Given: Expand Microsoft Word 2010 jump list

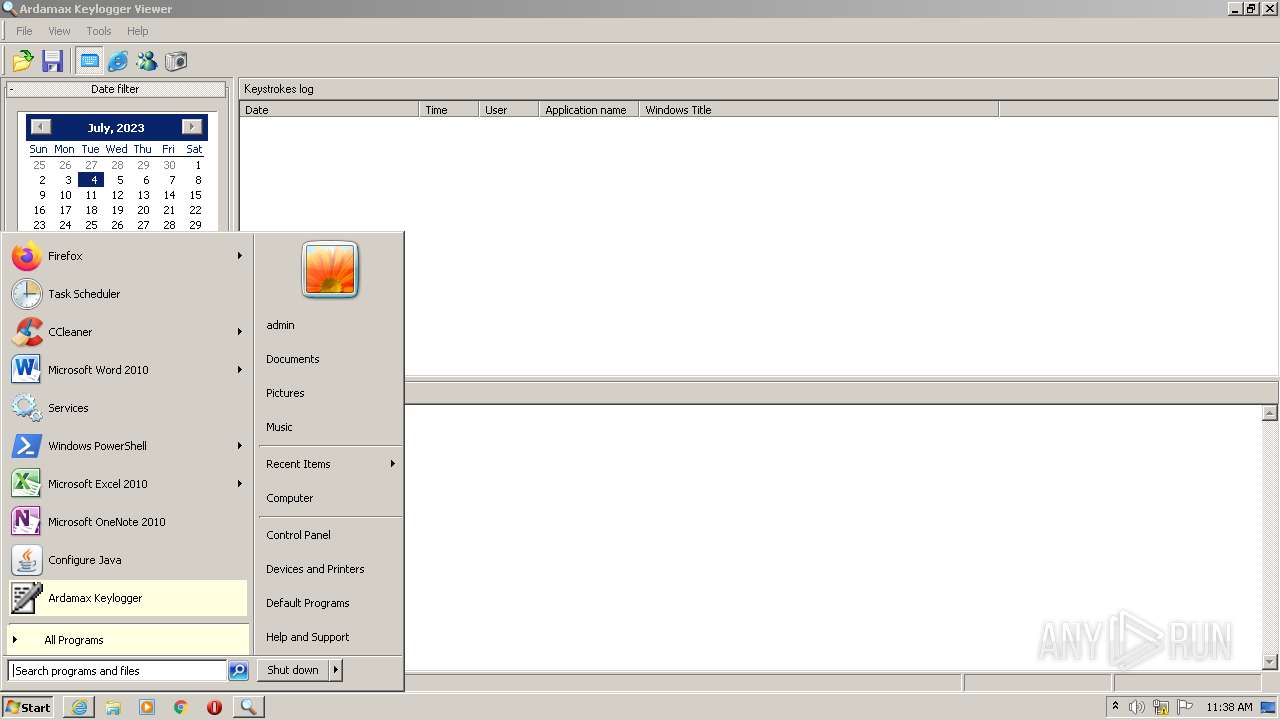Looking at the screenshot, I should click(240, 370).
